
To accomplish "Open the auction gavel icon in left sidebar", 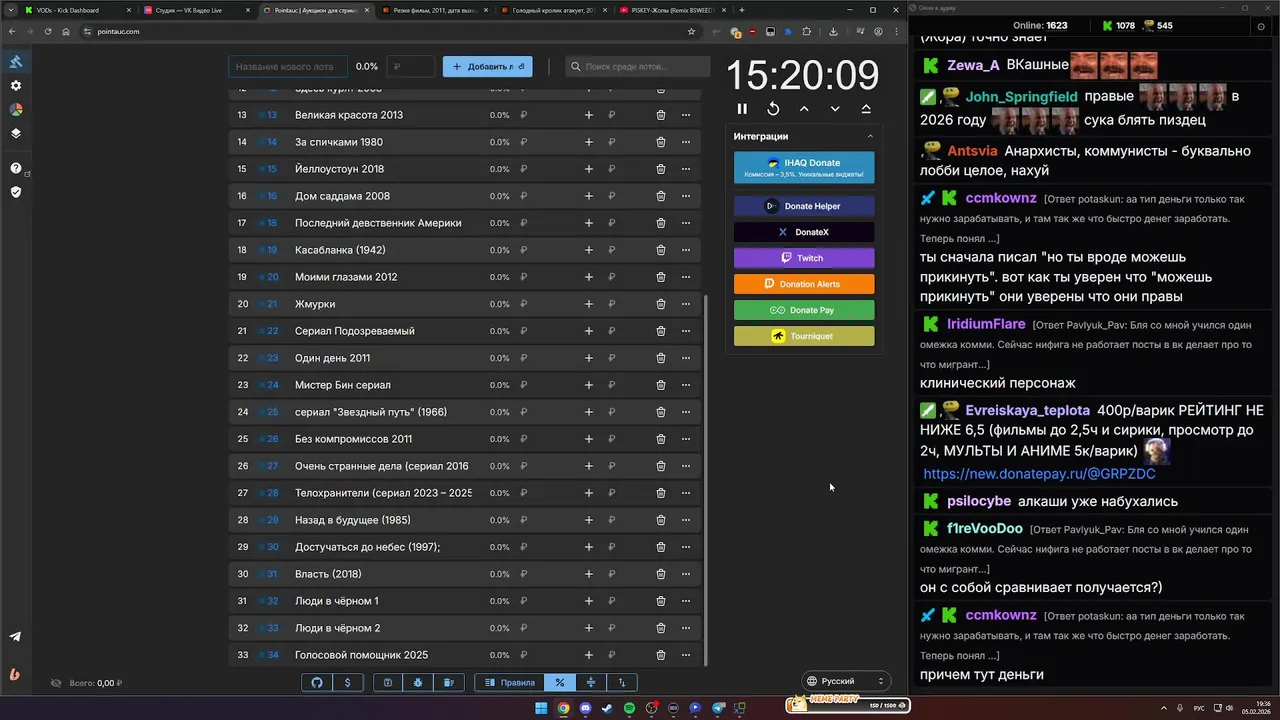I will [16, 62].
